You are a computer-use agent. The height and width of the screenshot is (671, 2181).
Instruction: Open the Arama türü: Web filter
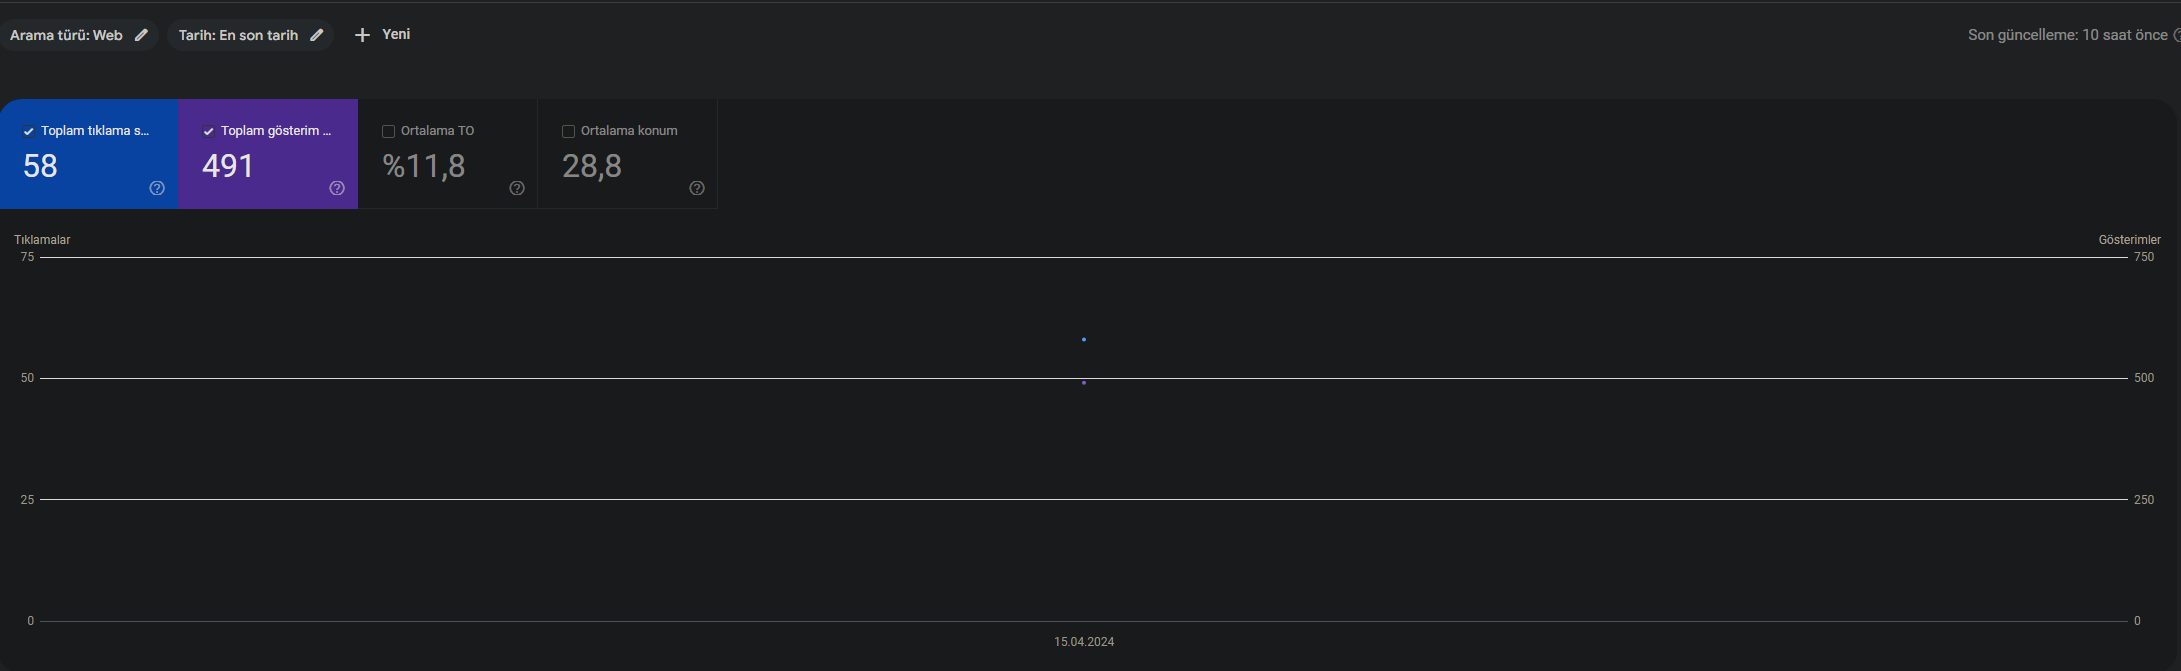point(79,35)
